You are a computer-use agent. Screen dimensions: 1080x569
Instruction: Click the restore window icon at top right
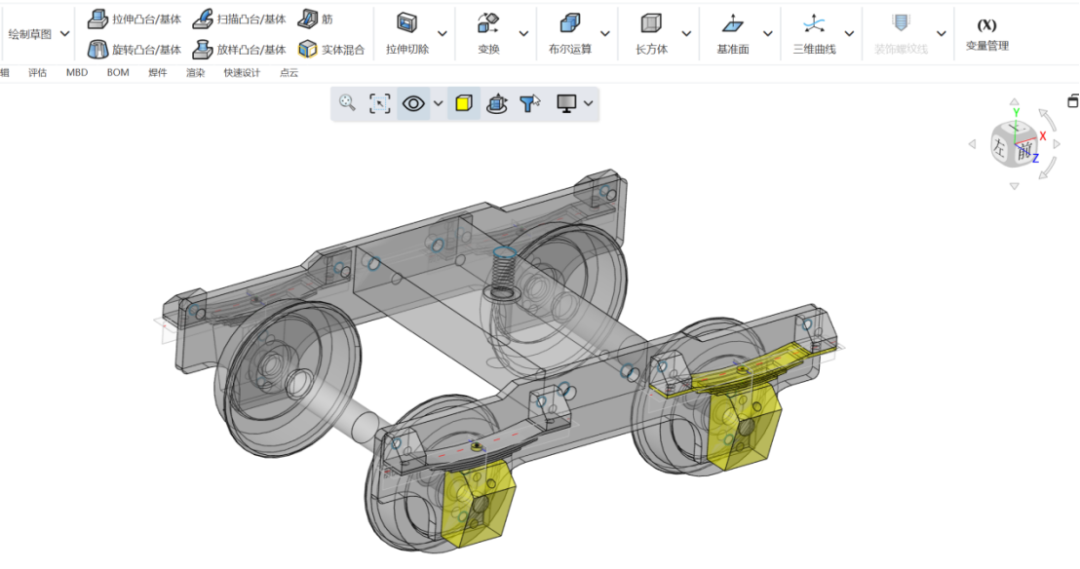[1073, 101]
